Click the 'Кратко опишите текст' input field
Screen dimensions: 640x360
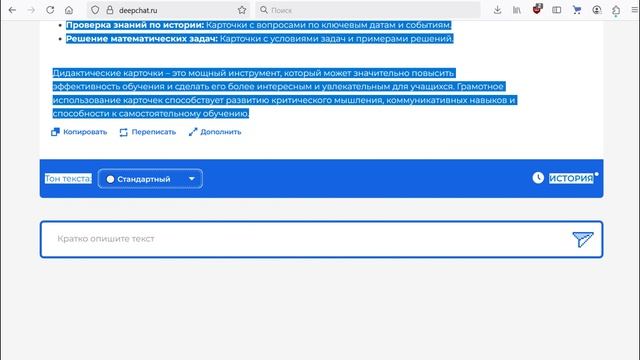(x=322, y=239)
